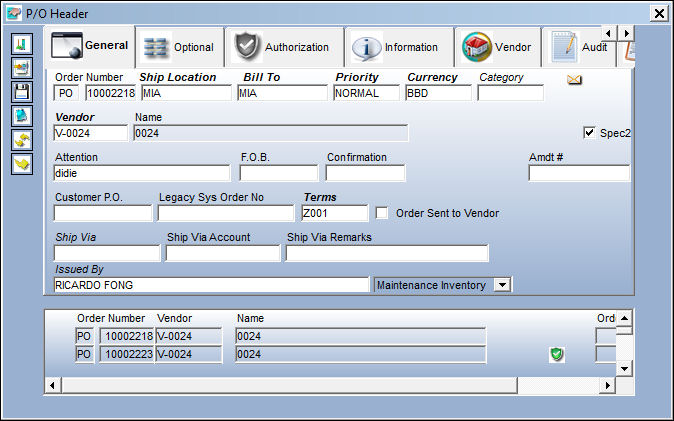The image size is (674, 421).
Task: Click the Ship Via Remarks field
Action: pyautogui.click(x=387, y=253)
